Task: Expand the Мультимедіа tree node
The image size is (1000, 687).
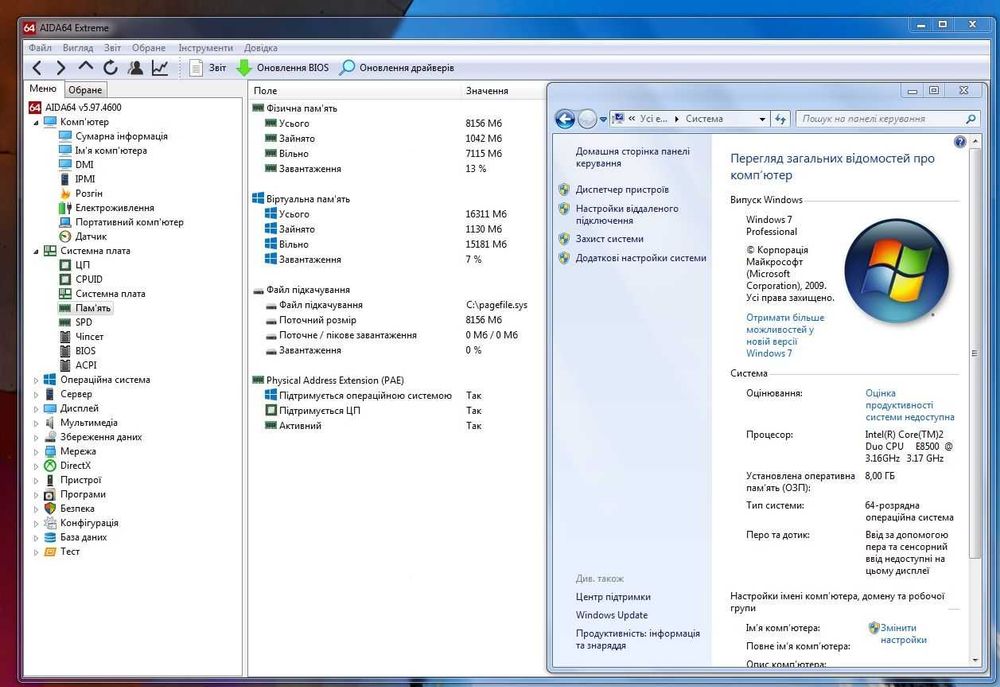Action: click(37, 423)
